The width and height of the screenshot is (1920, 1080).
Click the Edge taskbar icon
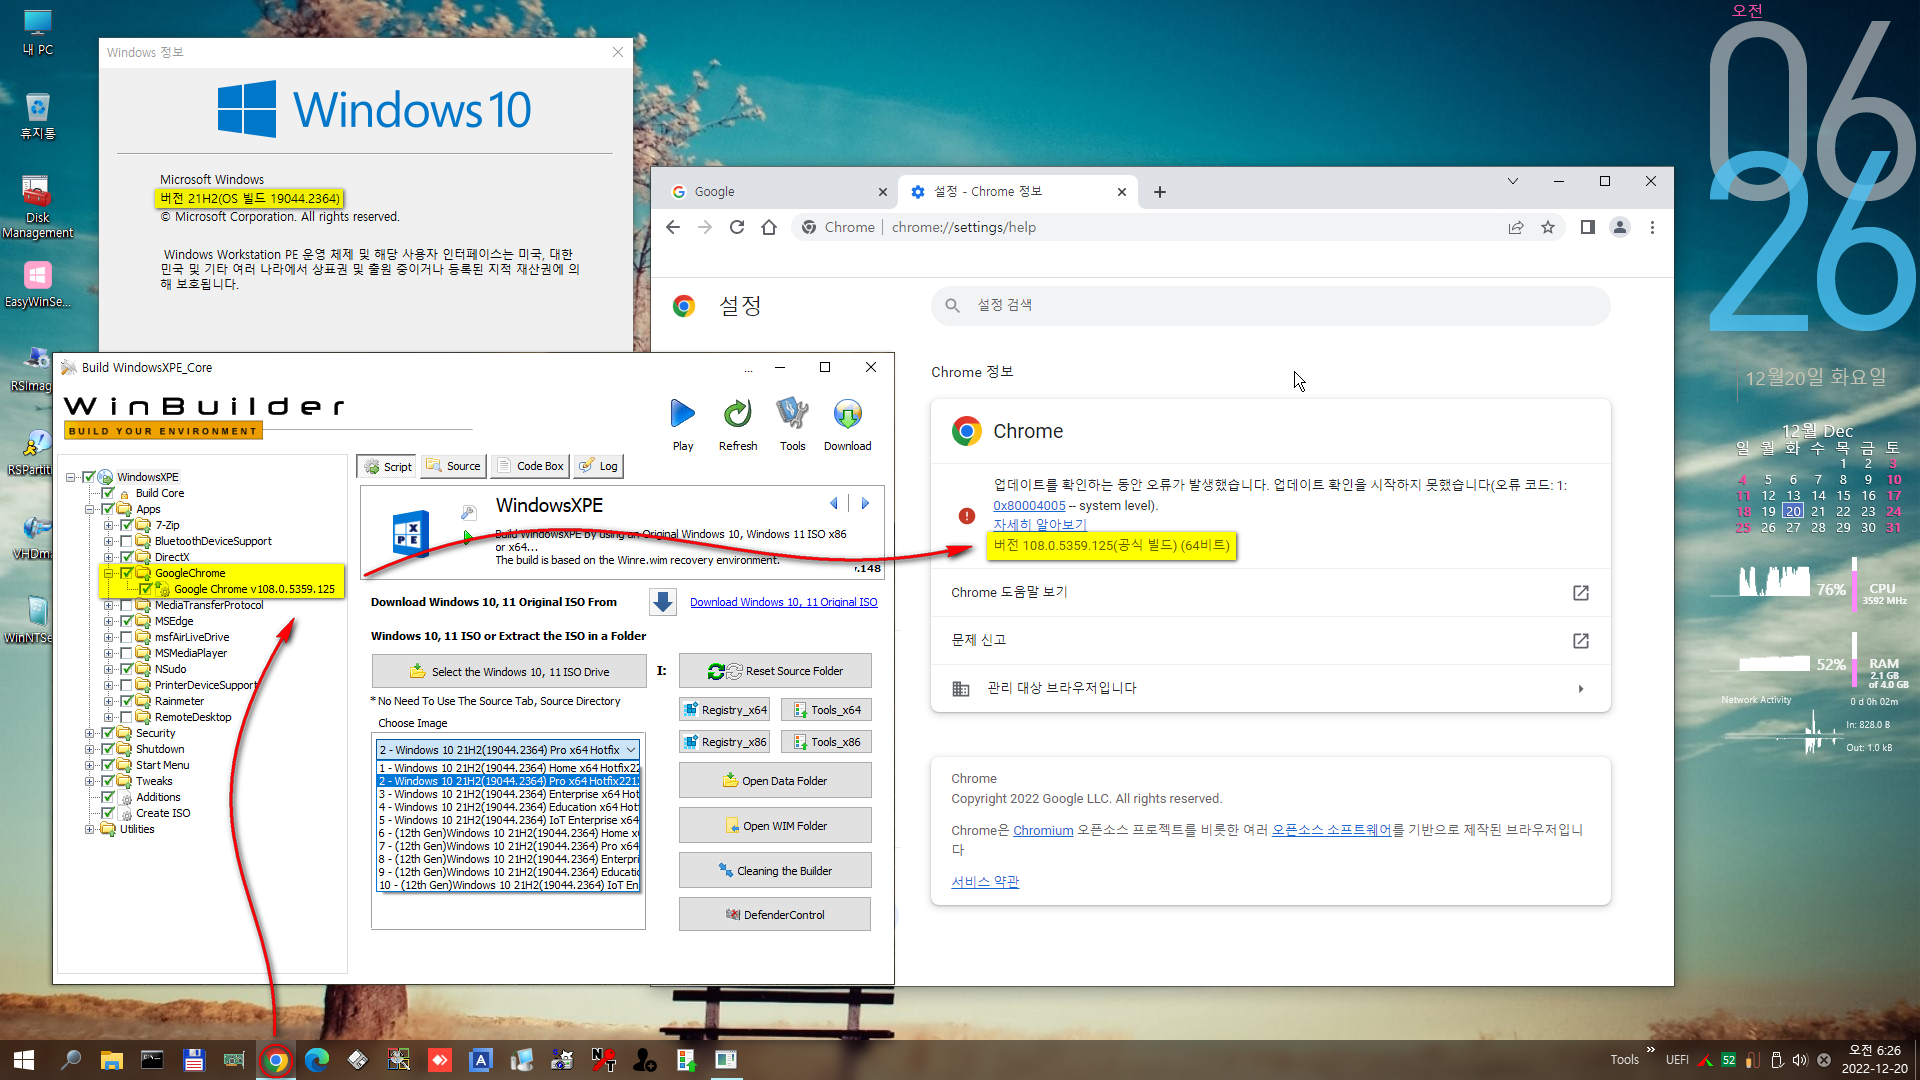pyautogui.click(x=317, y=1060)
